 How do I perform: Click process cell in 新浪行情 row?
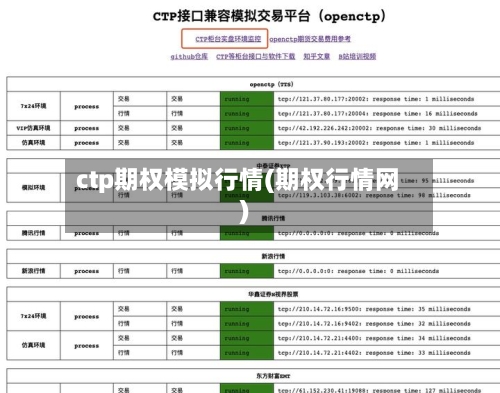[x=87, y=271]
